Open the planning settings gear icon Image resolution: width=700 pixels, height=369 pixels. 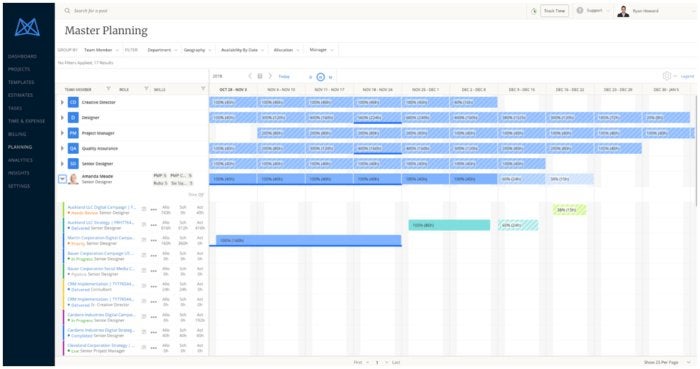(667, 76)
